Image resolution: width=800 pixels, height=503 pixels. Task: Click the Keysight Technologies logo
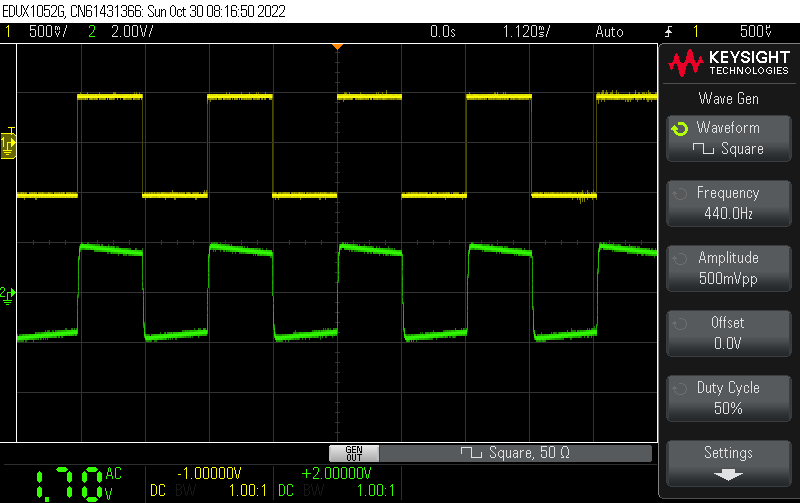tap(727, 65)
